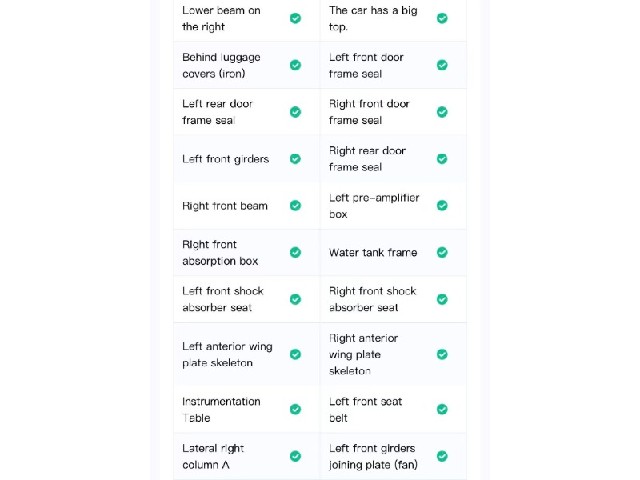Click check icon for Left pre-amplifier box
Screen dimensions: 640x480
point(442,205)
